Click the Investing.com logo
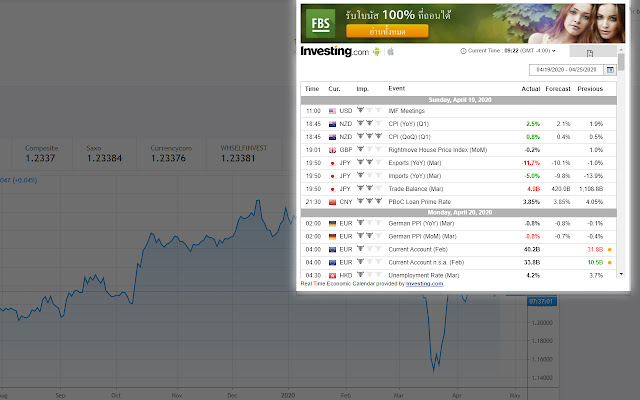 (x=334, y=51)
